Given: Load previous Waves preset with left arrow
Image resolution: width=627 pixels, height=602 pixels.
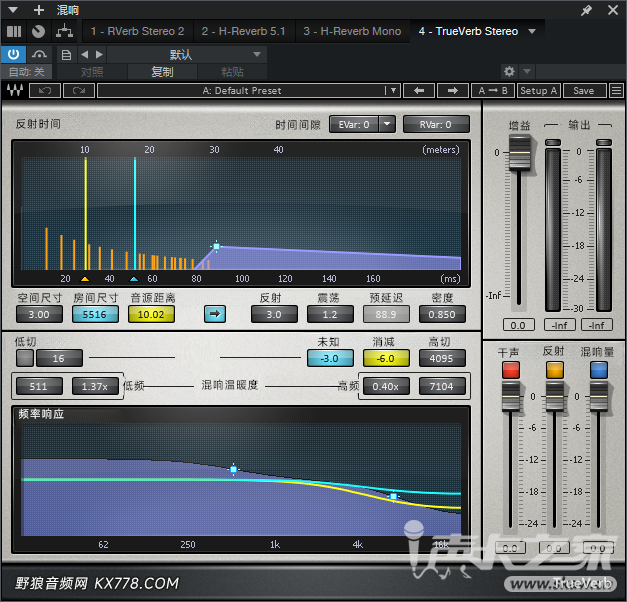Looking at the screenshot, I should pos(419,90).
